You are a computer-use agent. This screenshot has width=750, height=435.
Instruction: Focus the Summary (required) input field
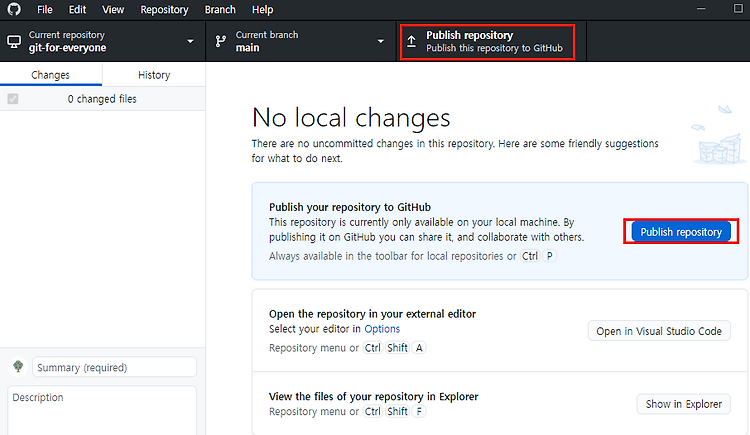tap(114, 367)
